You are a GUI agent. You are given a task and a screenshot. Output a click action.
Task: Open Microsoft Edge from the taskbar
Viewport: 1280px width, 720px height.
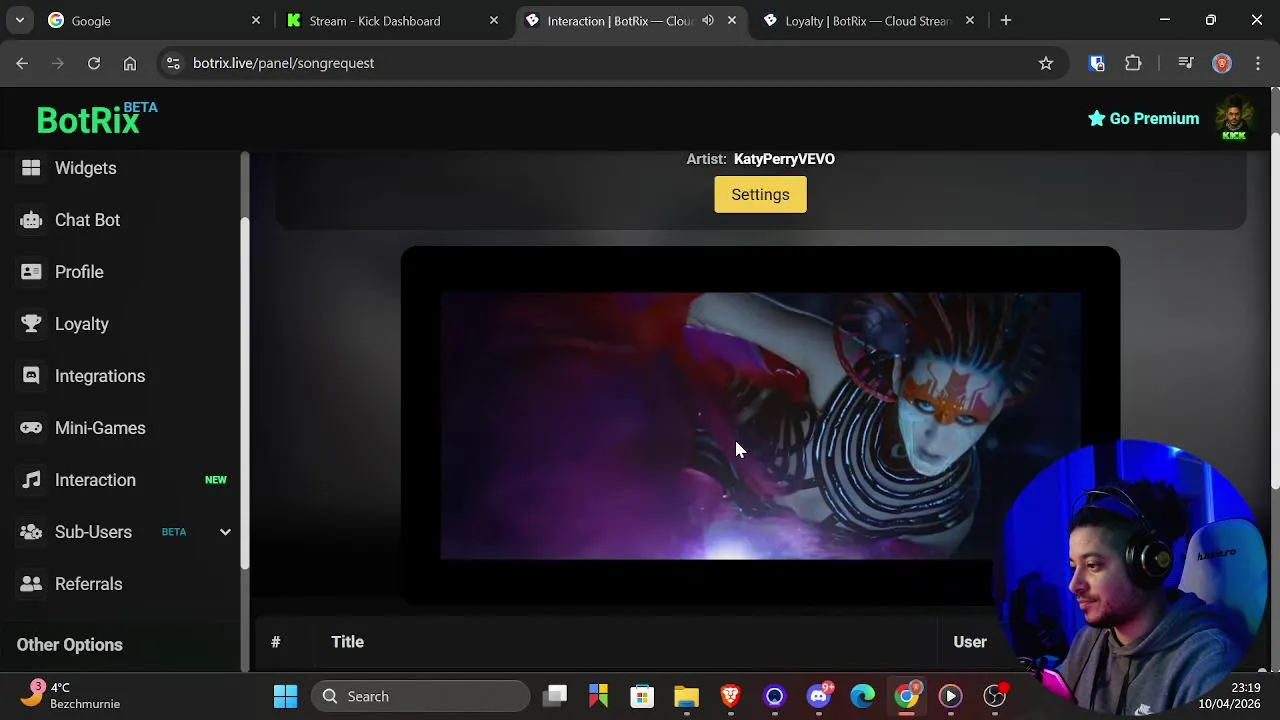(x=862, y=696)
